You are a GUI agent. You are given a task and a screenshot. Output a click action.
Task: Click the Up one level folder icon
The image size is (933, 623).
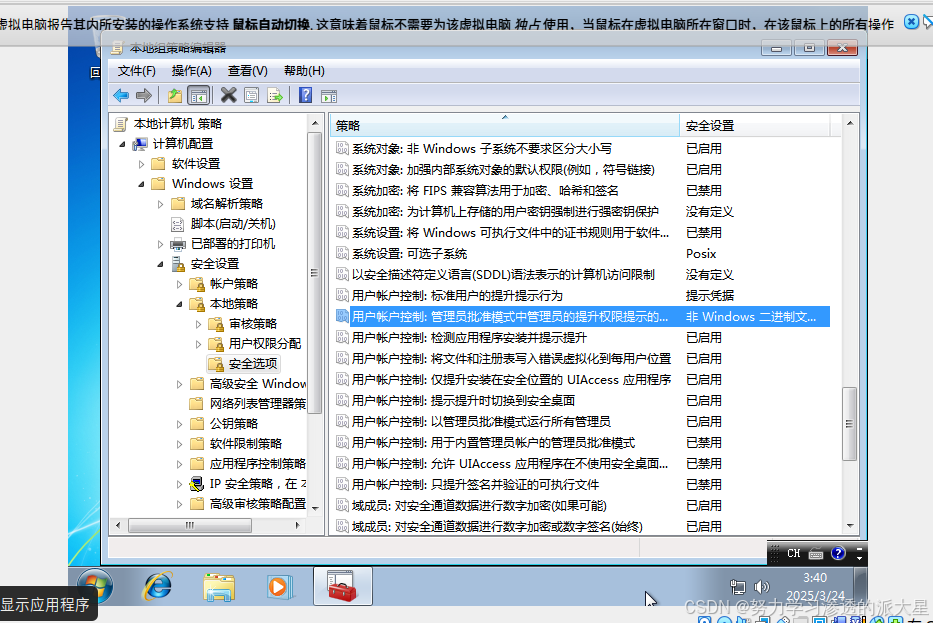[x=175, y=95]
